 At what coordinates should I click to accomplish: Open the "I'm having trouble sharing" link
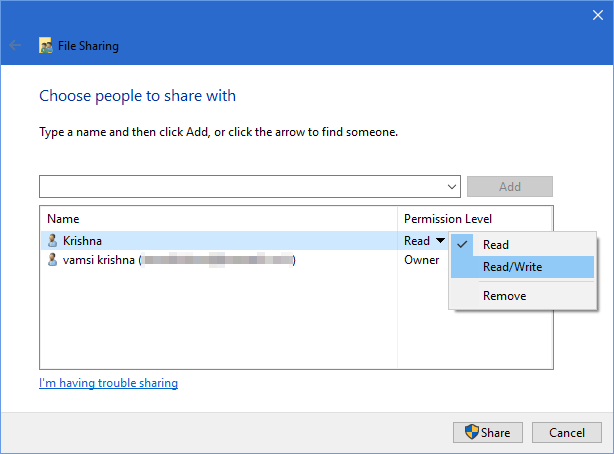(x=108, y=383)
